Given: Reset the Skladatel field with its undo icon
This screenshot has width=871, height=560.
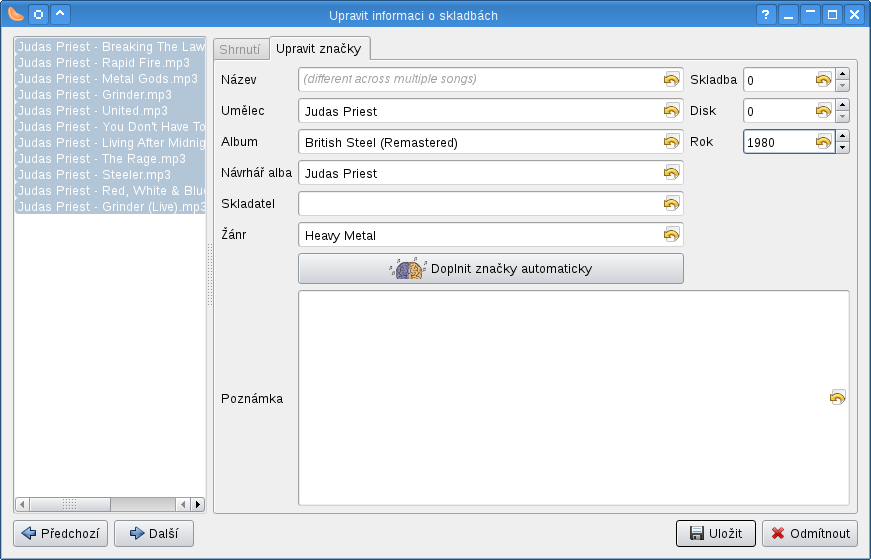Looking at the screenshot, I should pos(672,204).
